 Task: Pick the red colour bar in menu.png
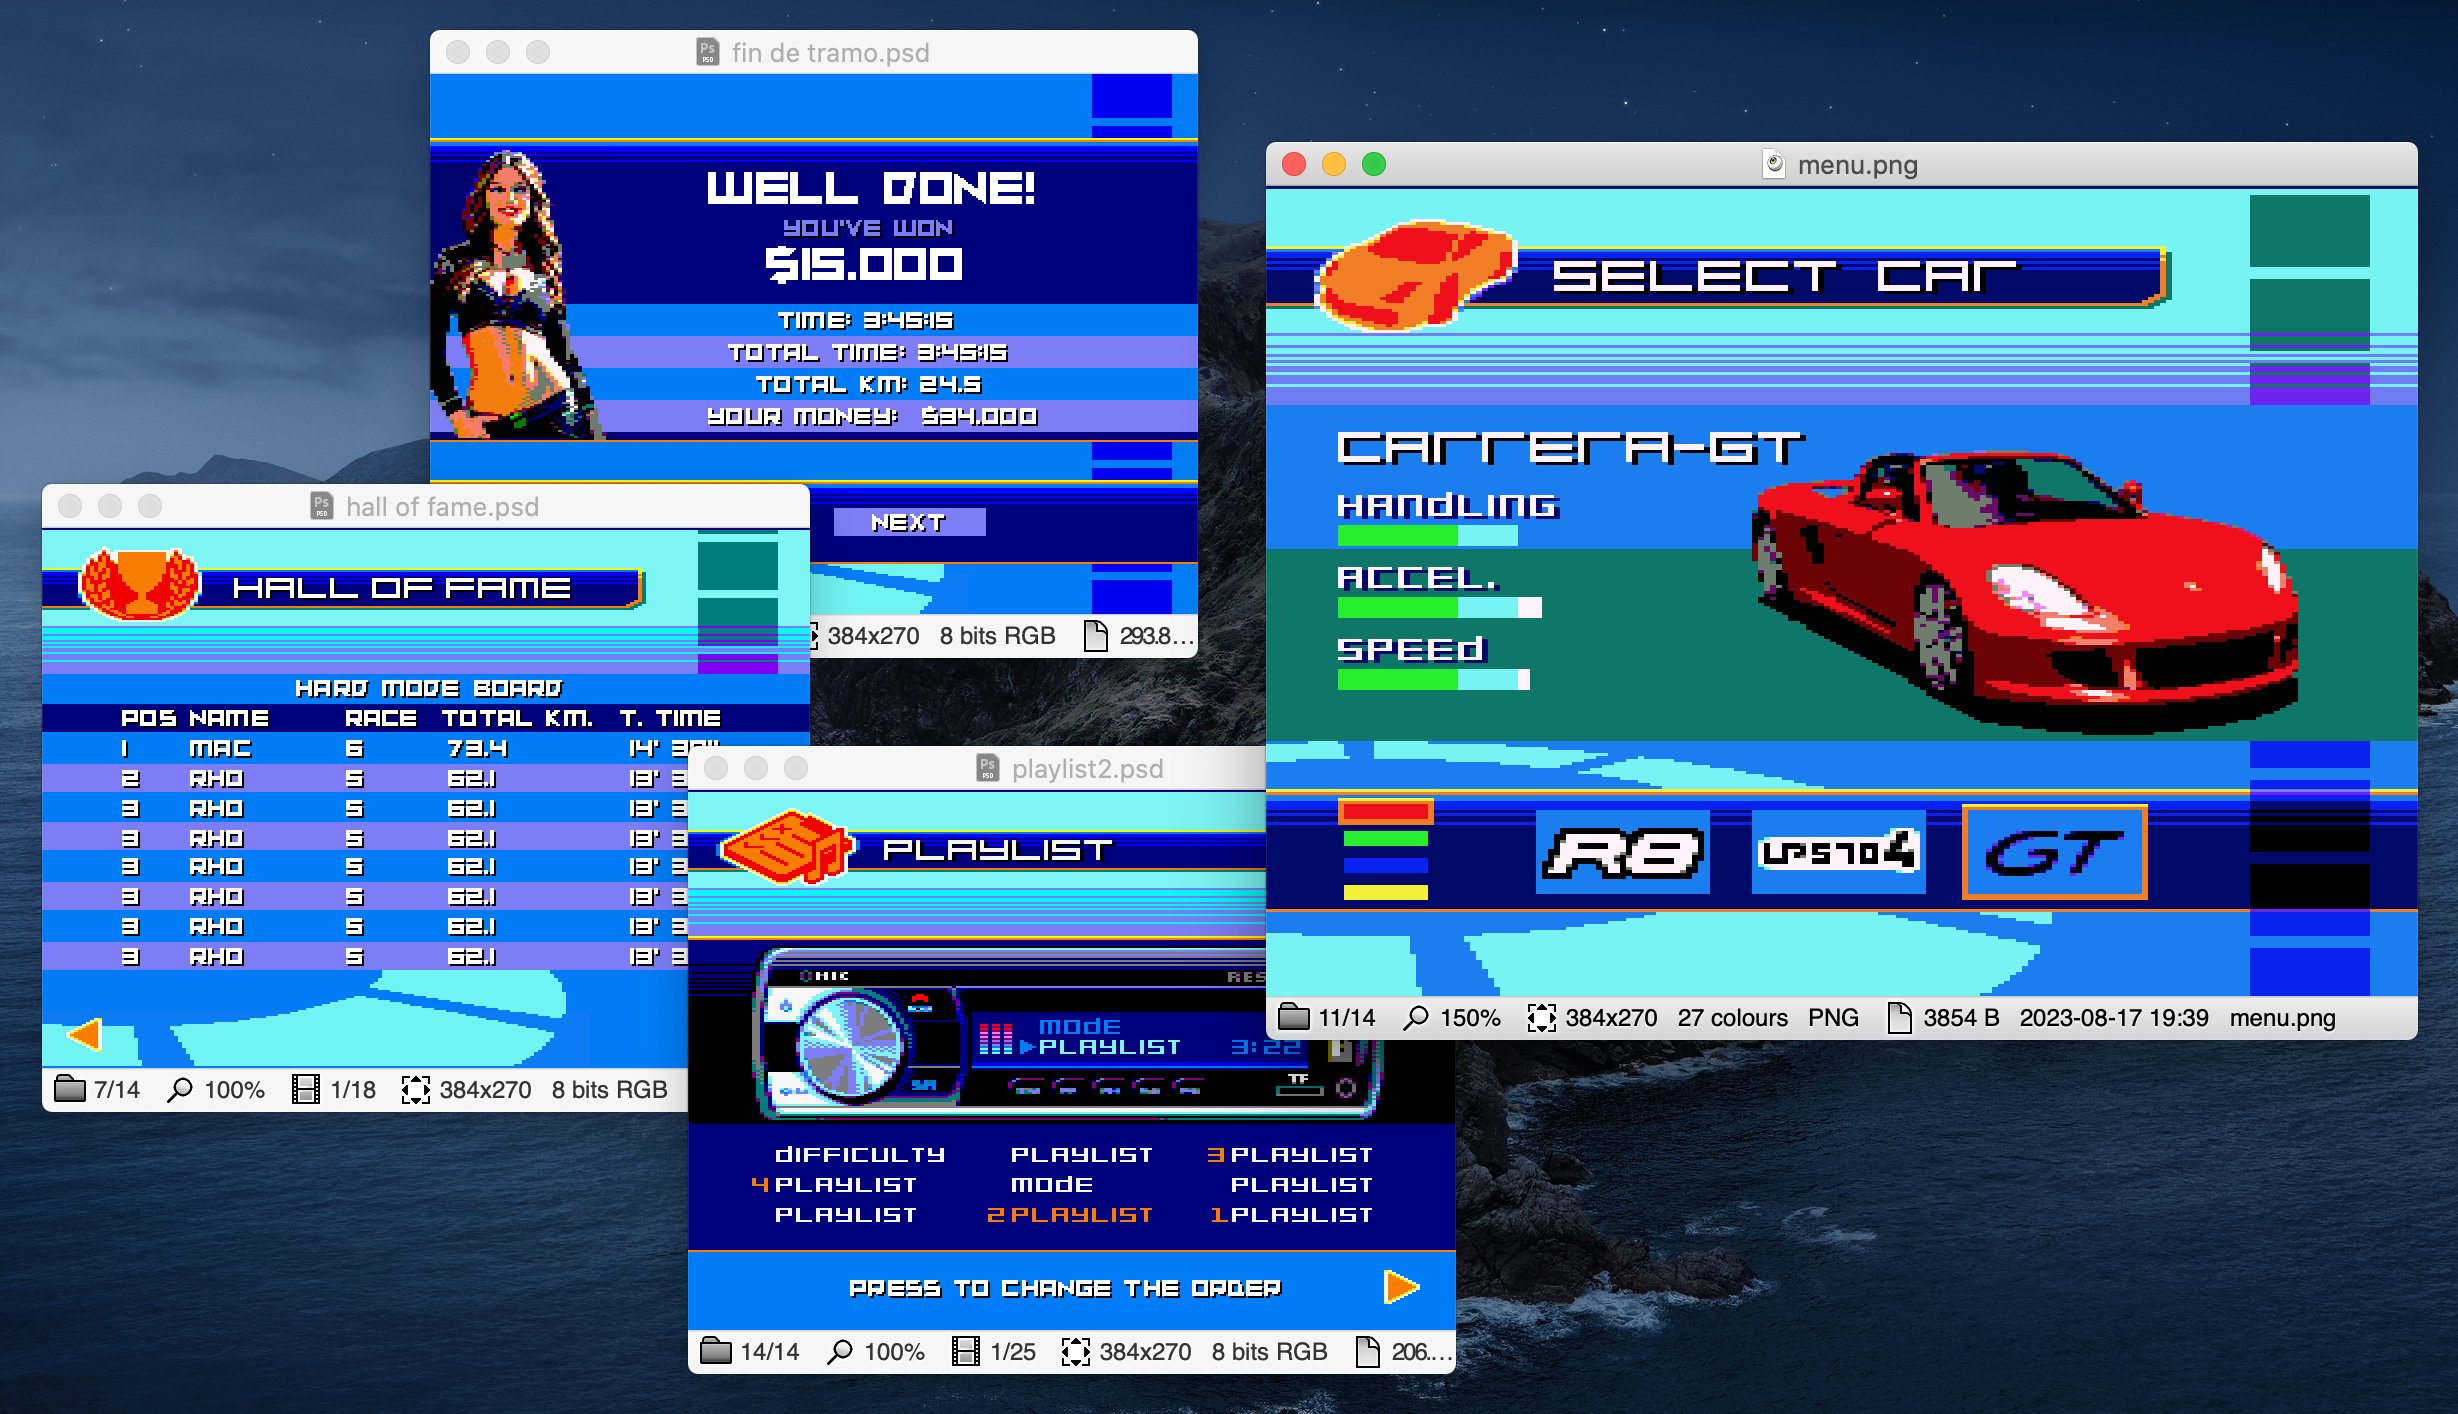[x=1386, y=811]
